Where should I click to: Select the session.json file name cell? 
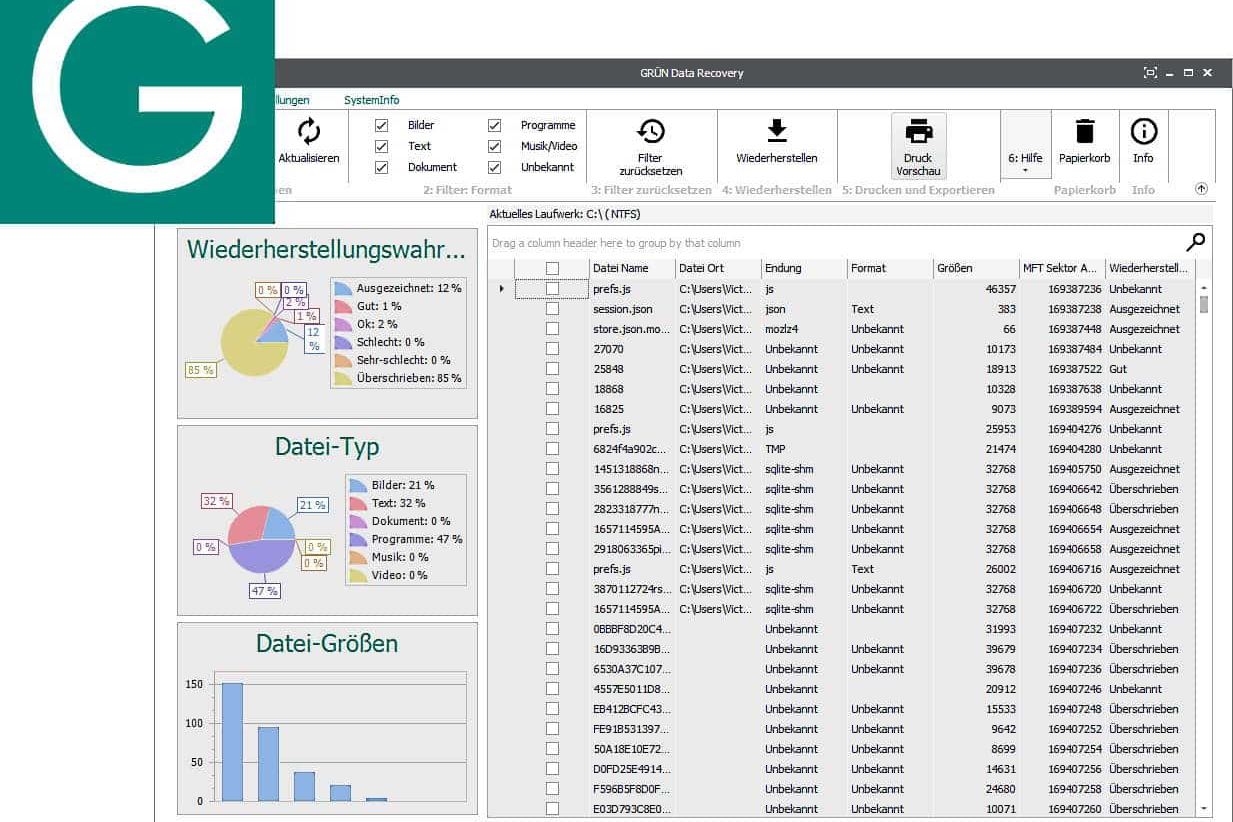(632, 309)
